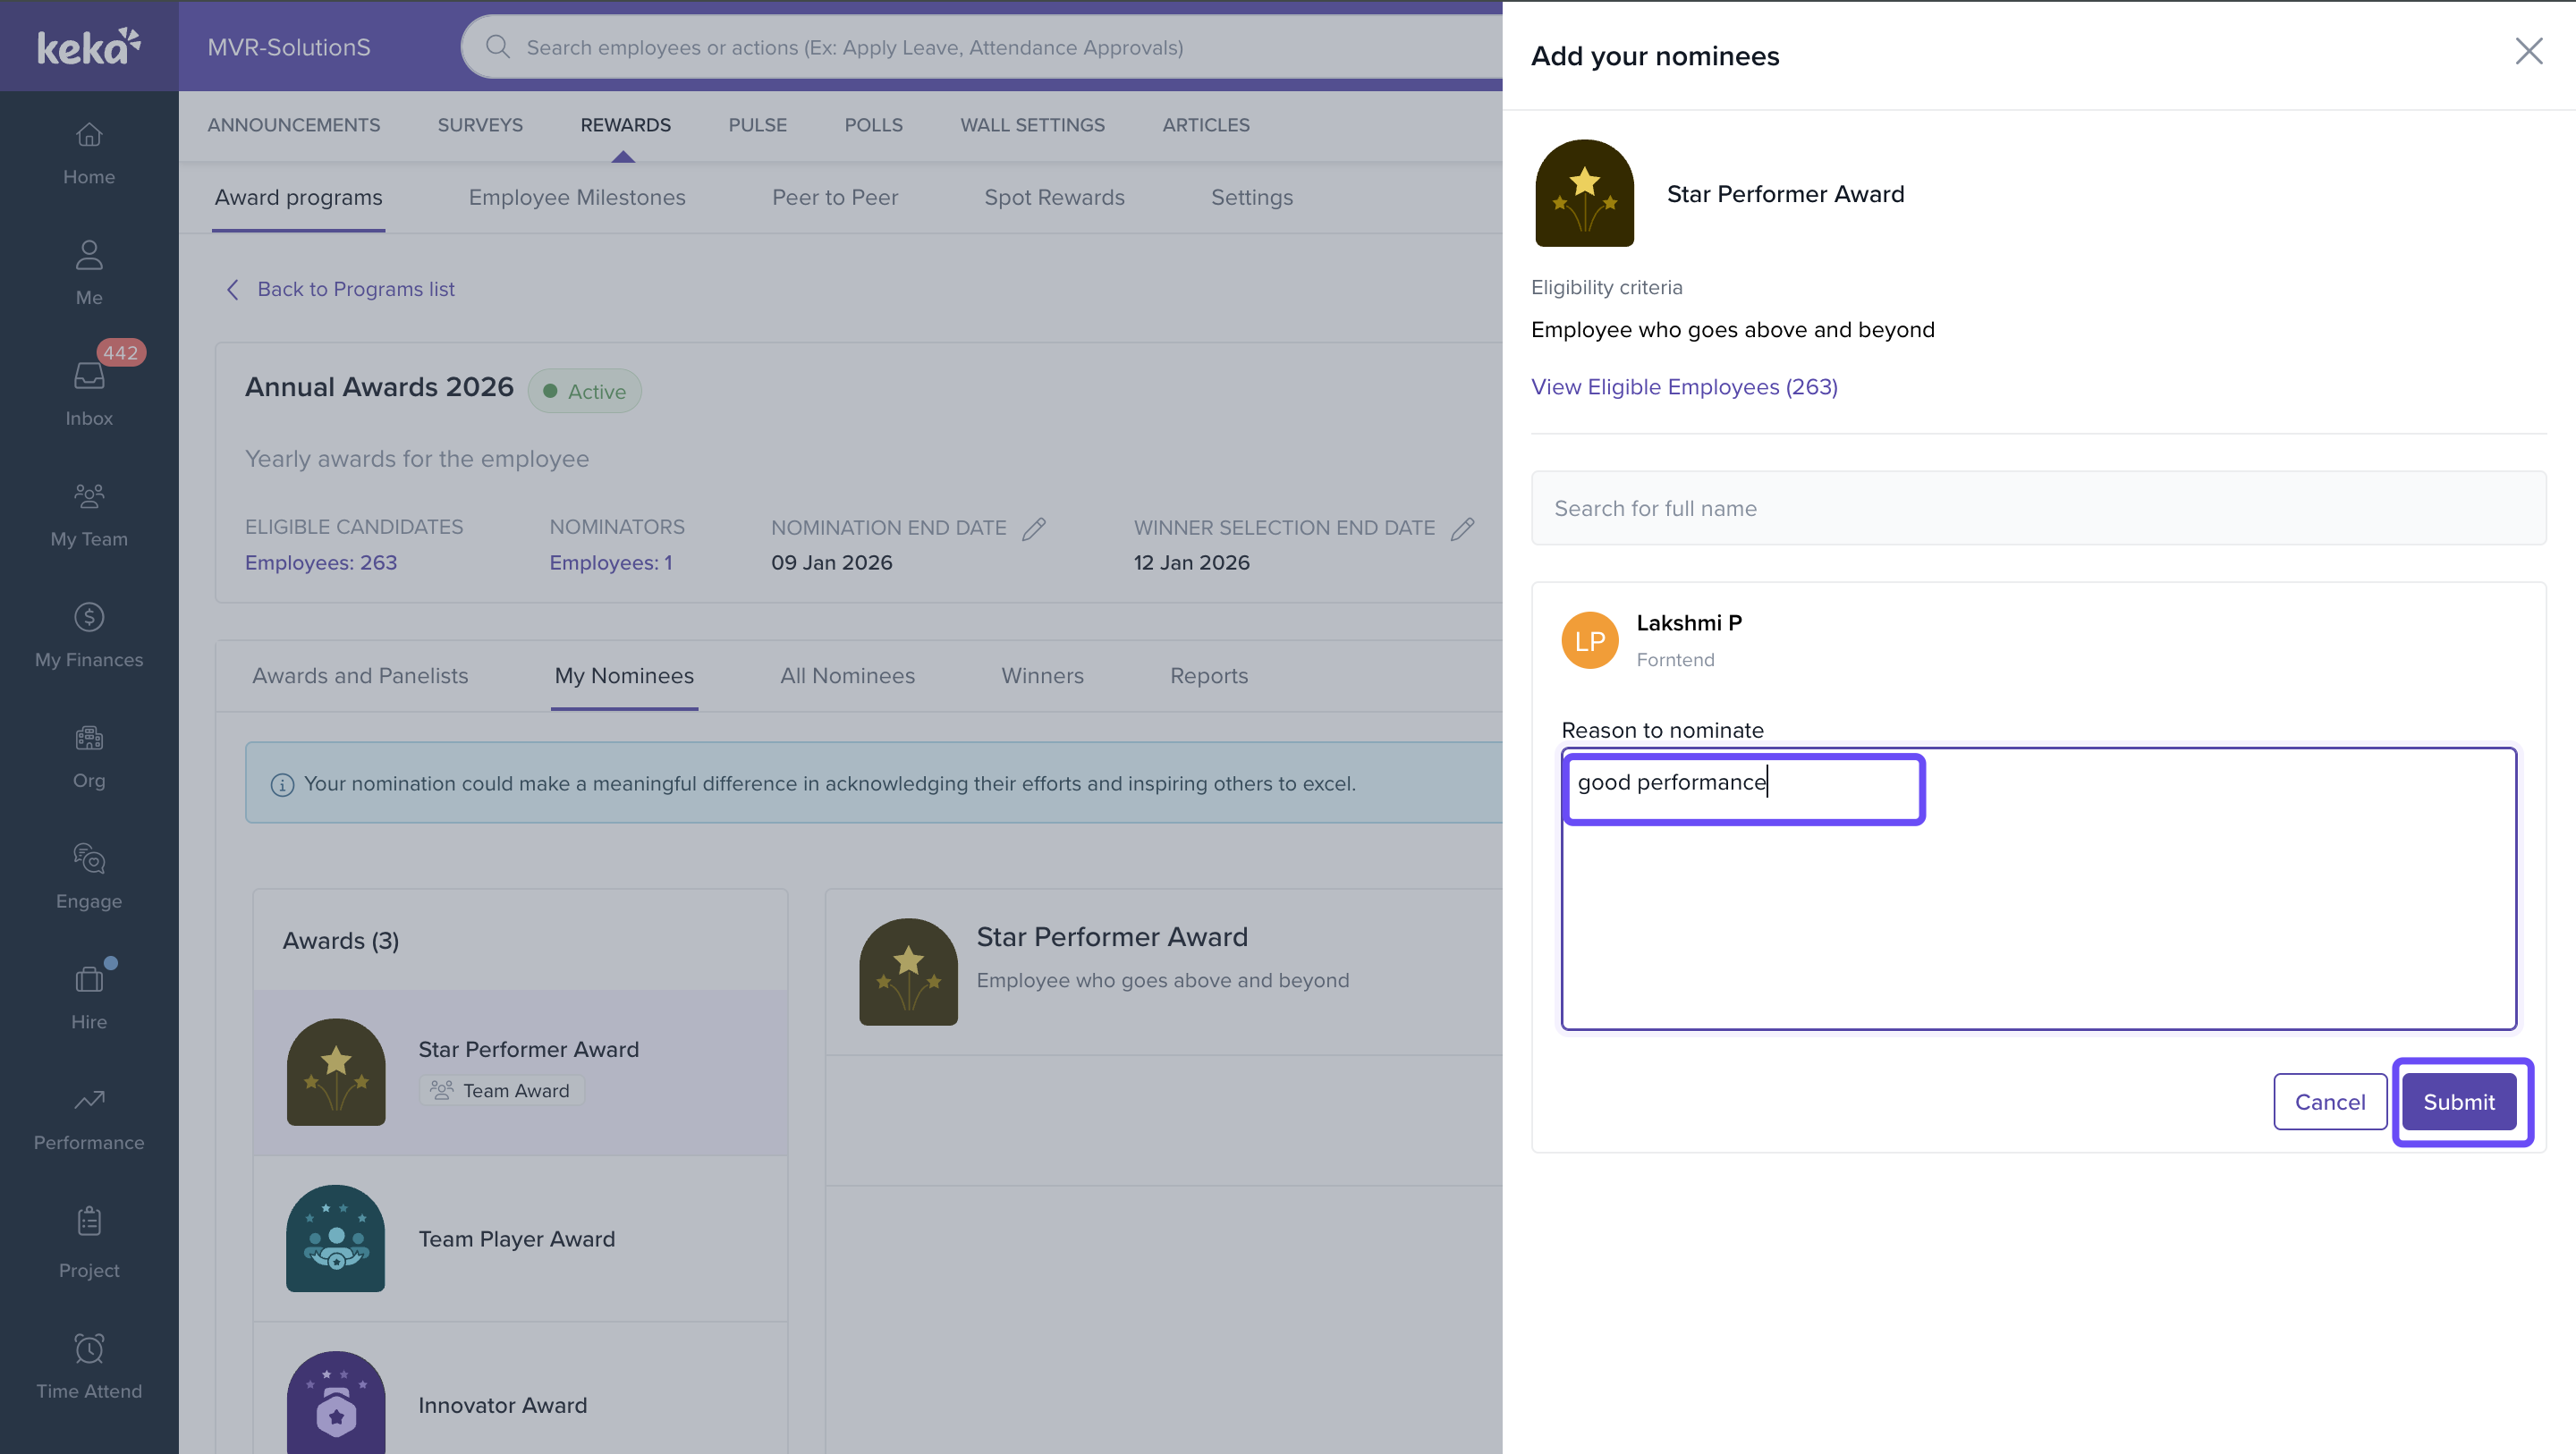Open Inbox with 442 badge
Image resolution: width=2576 pixels, height=1454 pixels.
89,377
